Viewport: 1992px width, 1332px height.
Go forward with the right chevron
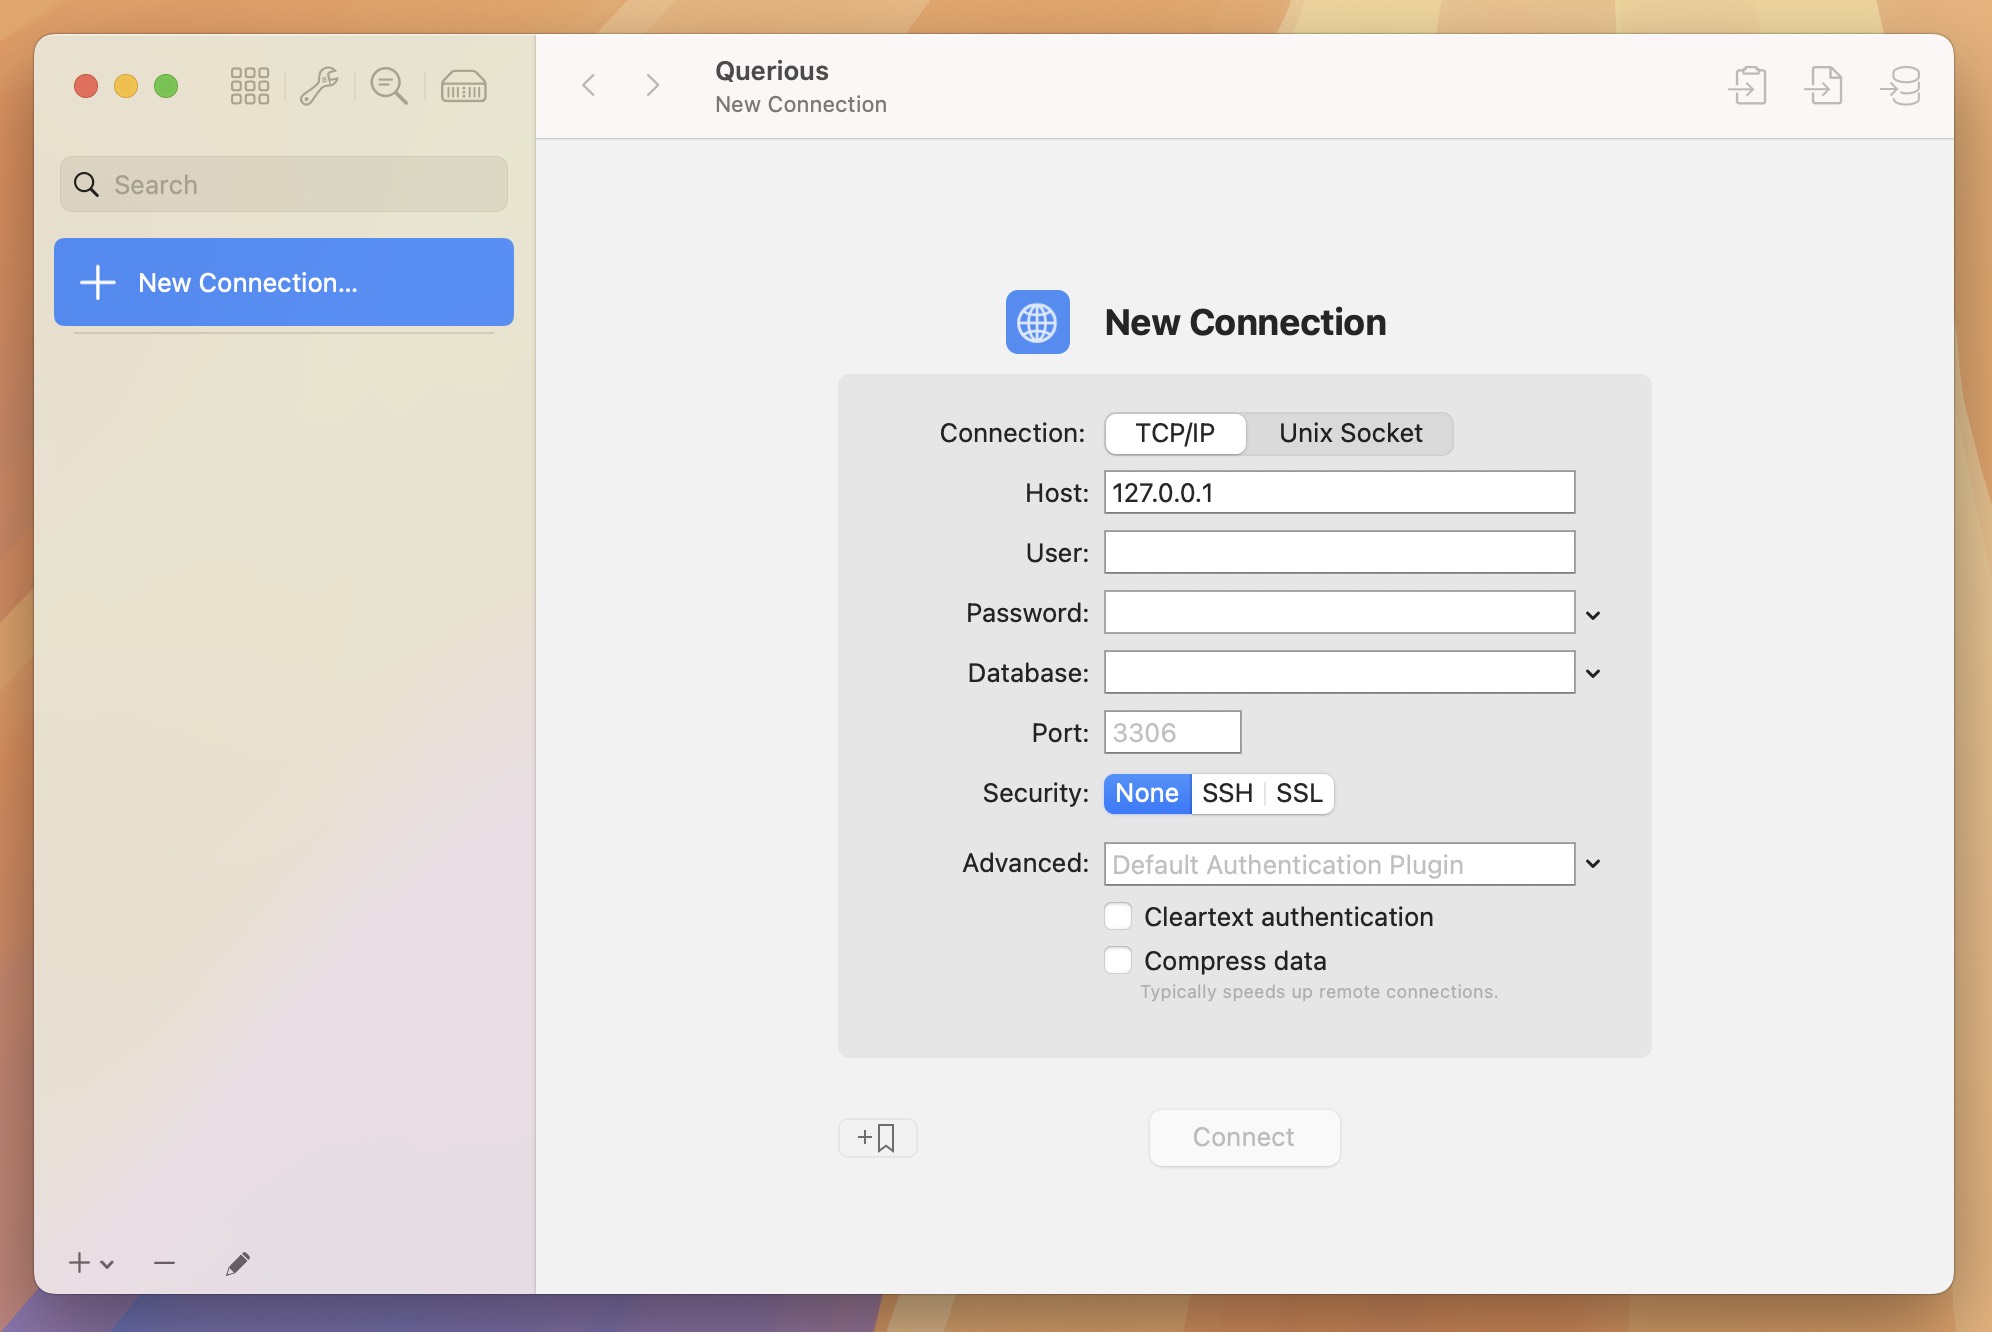pos(653,85)
